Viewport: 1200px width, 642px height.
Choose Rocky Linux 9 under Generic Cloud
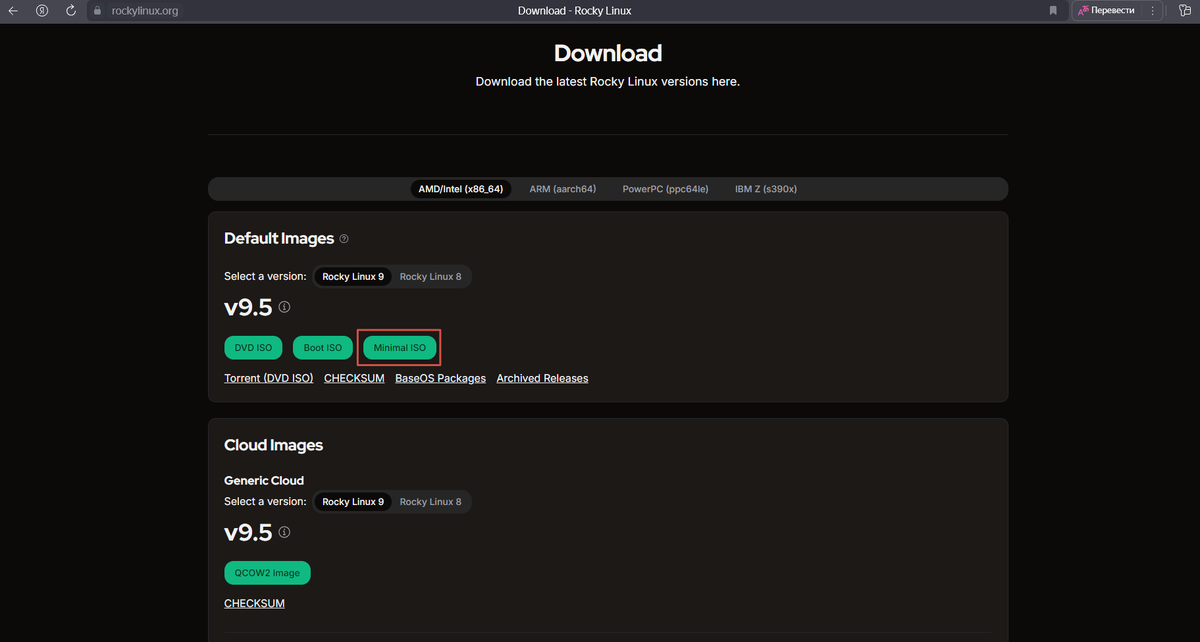coord(353,502)
